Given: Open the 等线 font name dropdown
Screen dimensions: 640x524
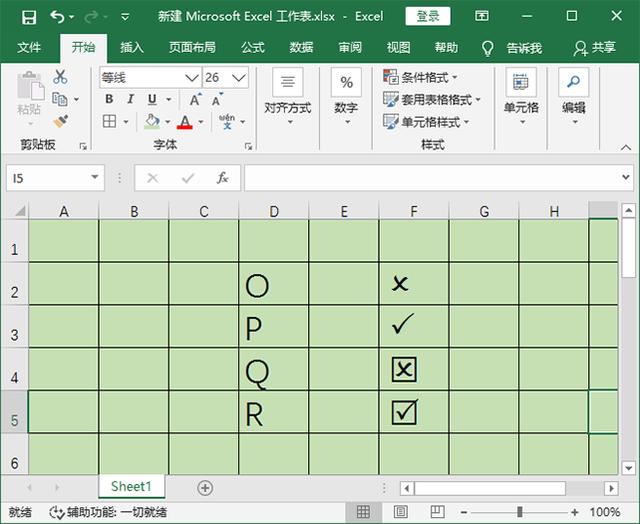Looking at the screenshot, I should [x=191, y=78].
